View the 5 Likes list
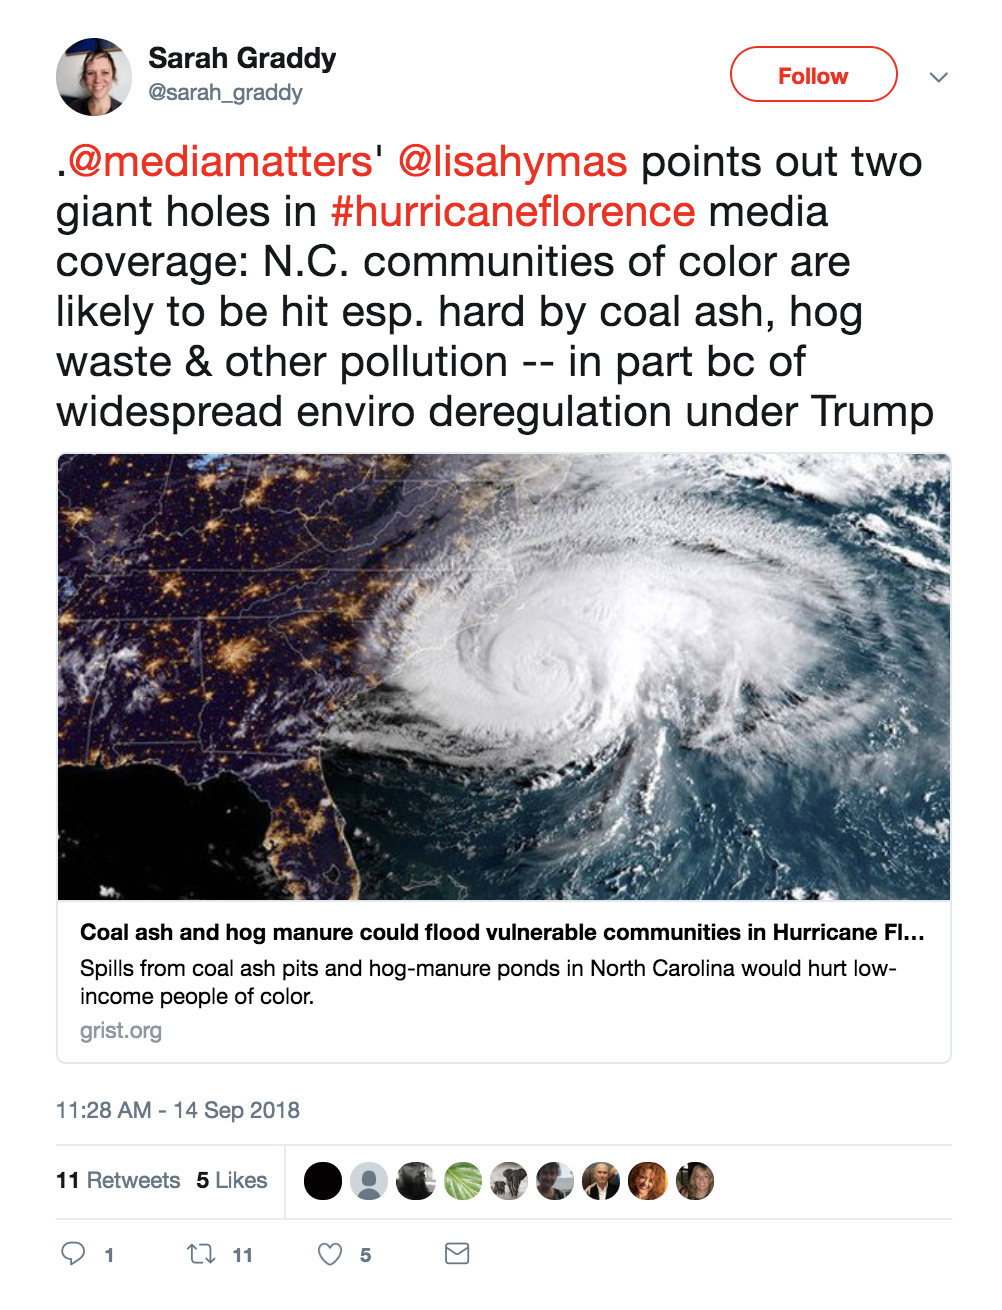Viewport: 1002px width, 1310px height. pos(232,1181)
